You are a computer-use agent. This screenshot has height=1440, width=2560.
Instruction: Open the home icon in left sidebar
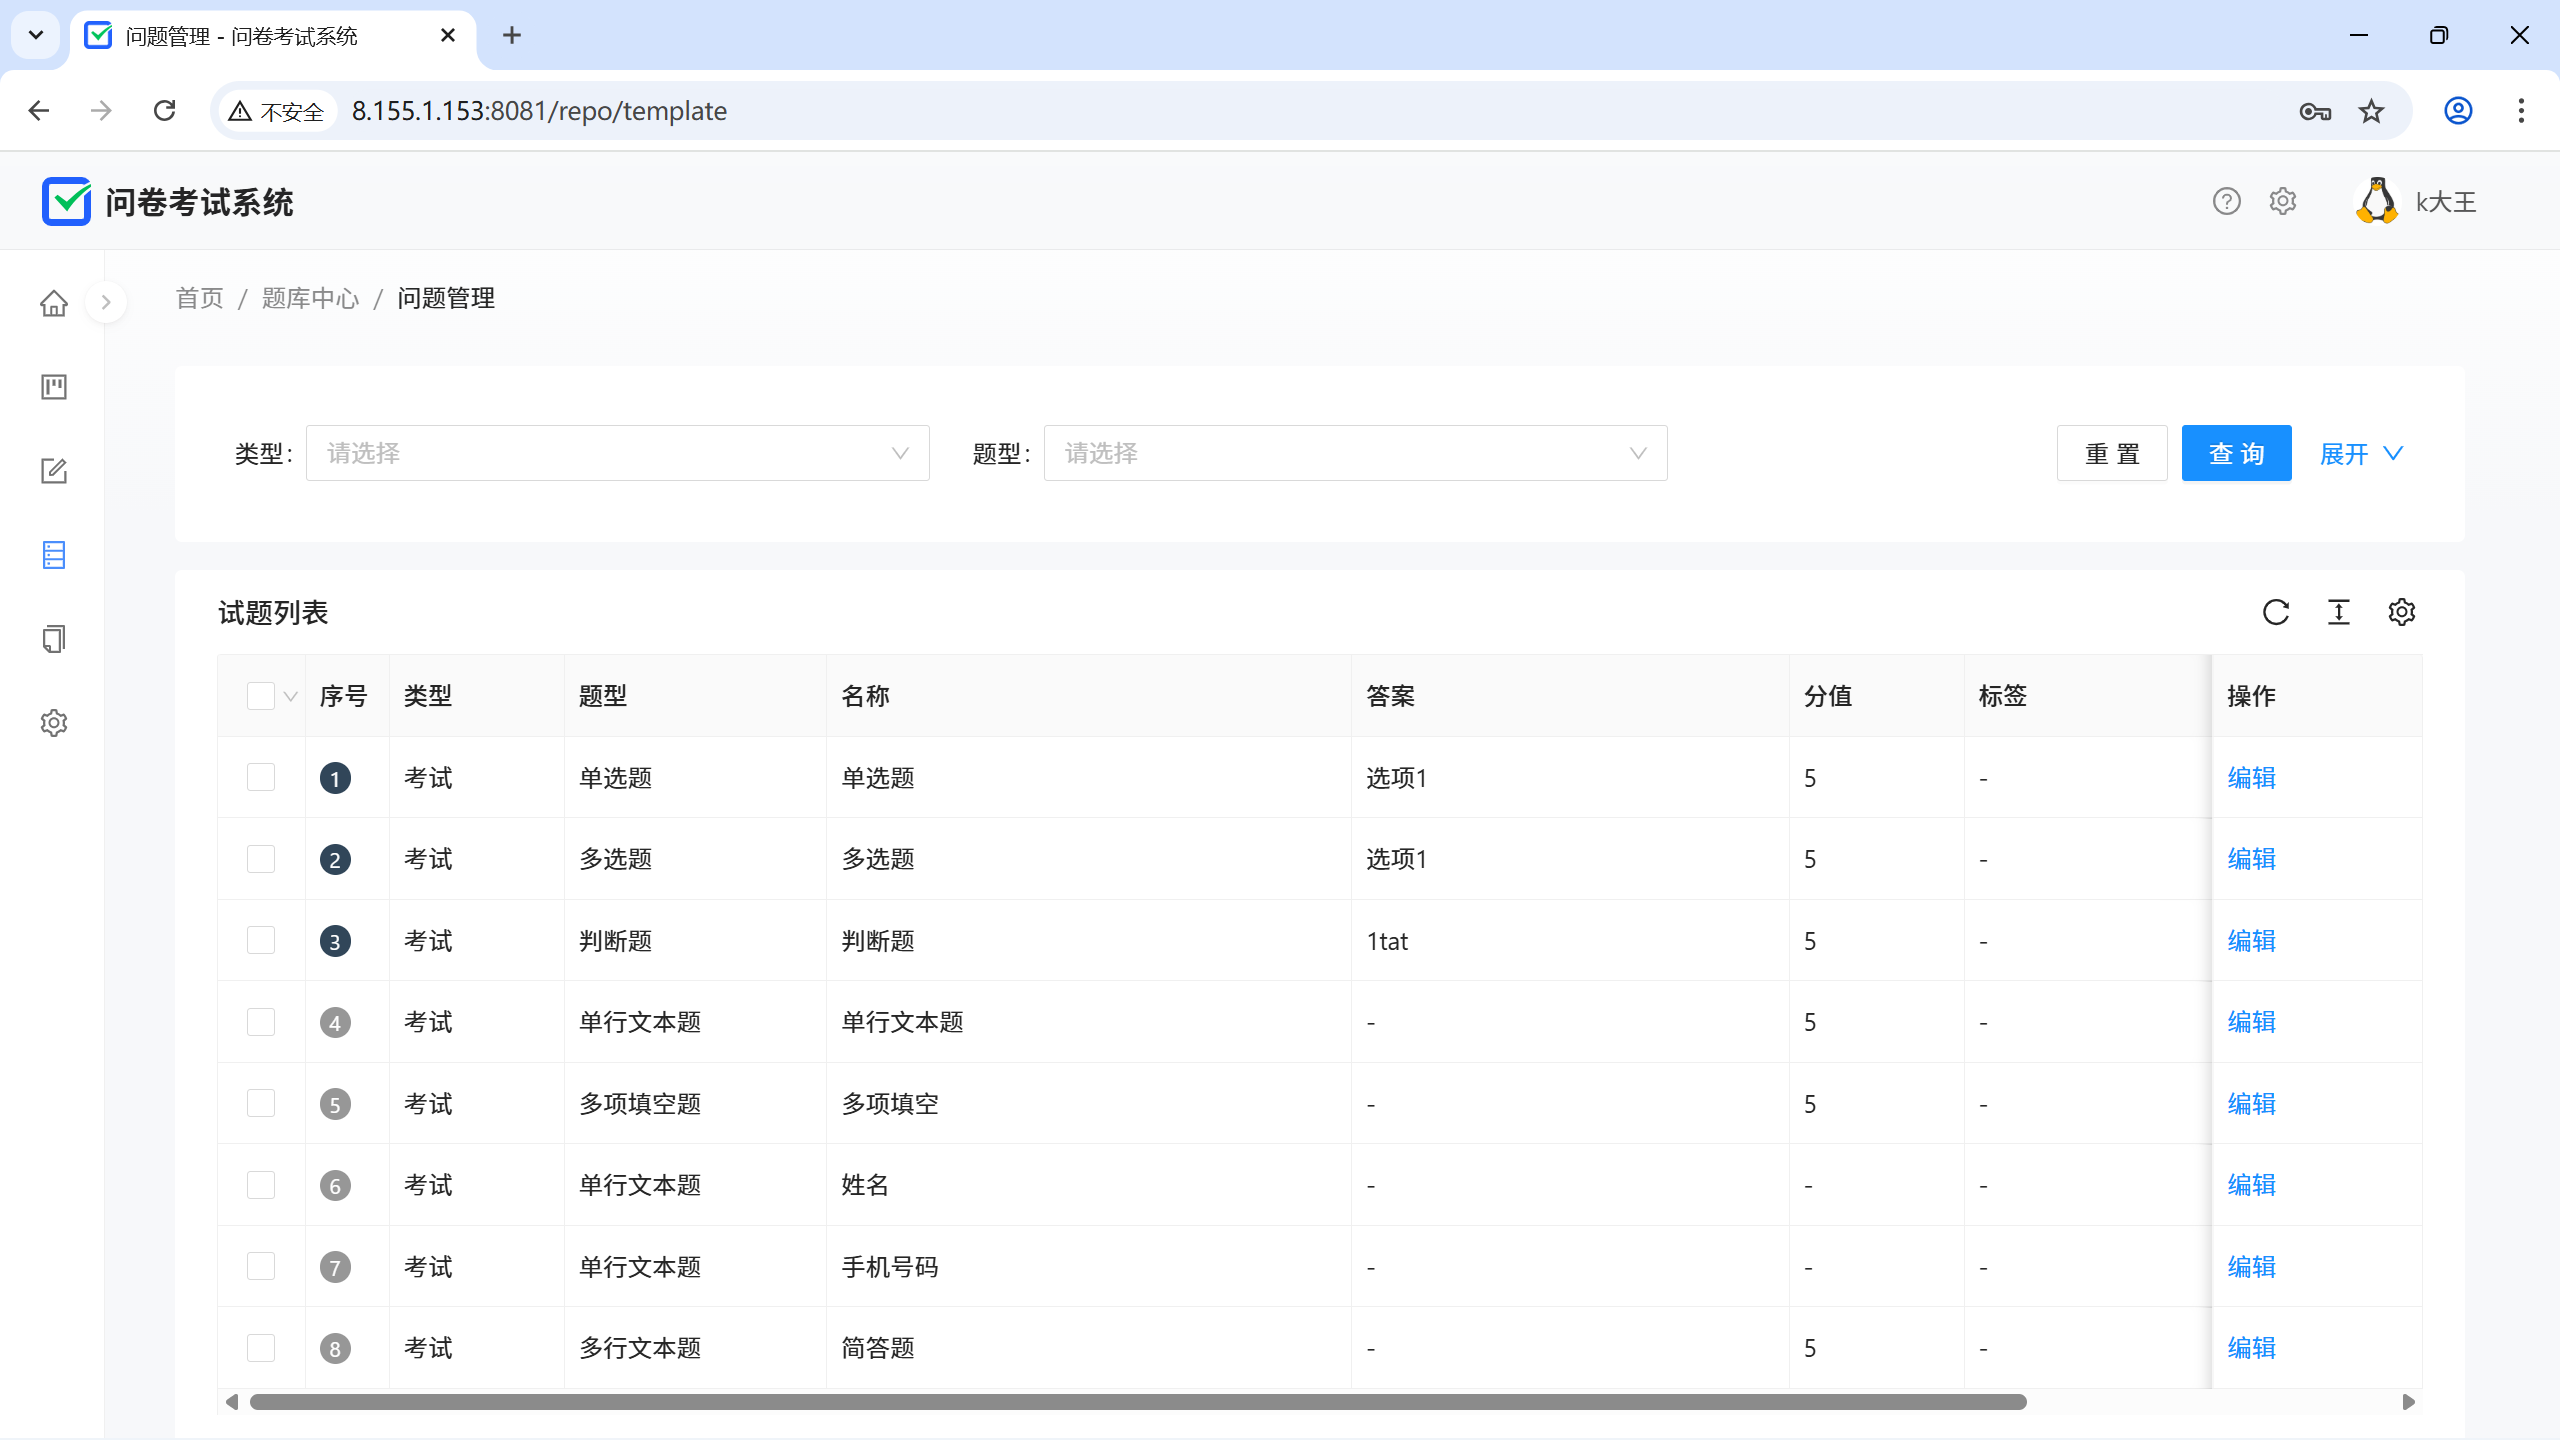[54, 303]
